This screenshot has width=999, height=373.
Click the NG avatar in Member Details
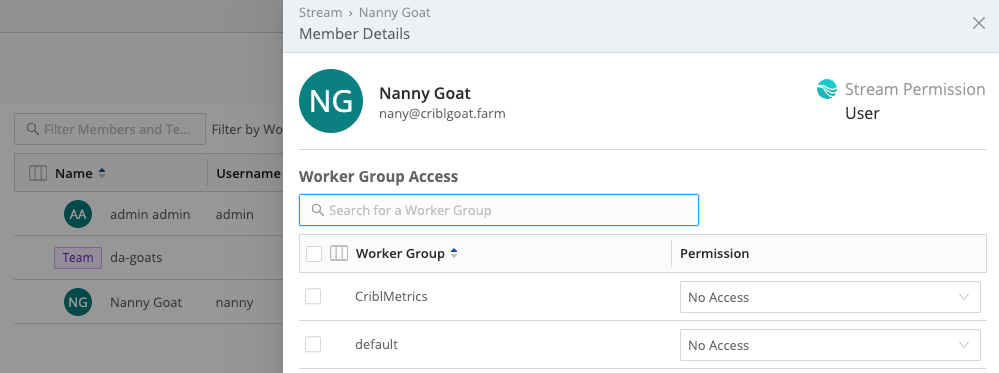[331, 101]
